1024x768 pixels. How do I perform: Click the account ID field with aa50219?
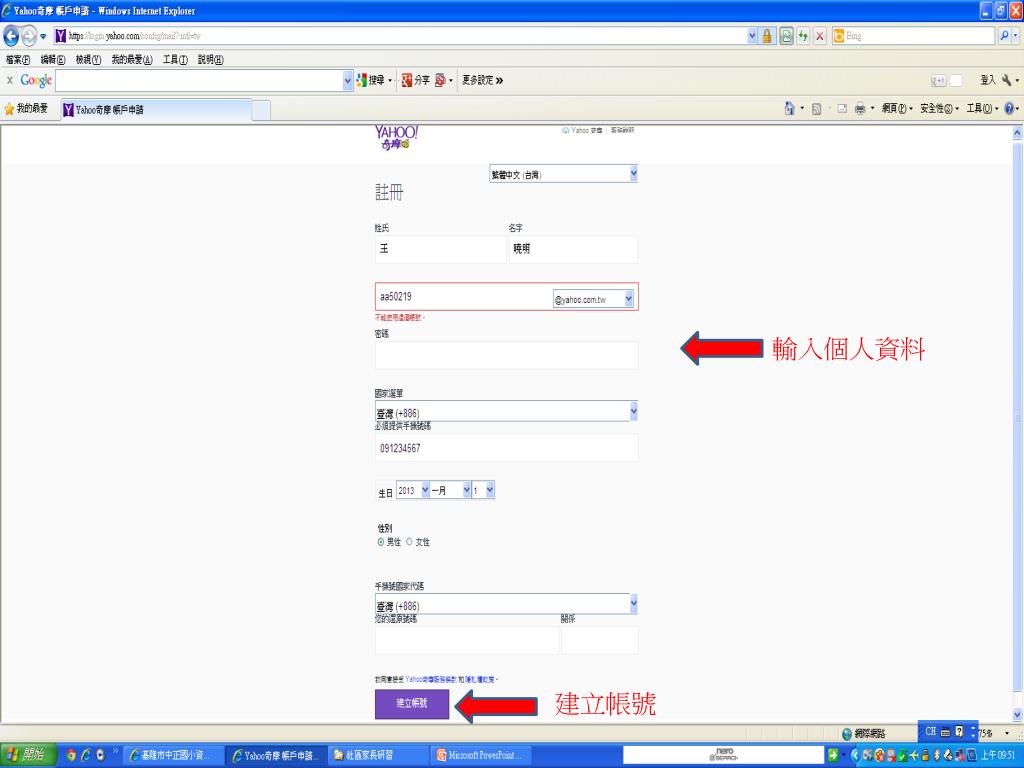tap(464, 296)
